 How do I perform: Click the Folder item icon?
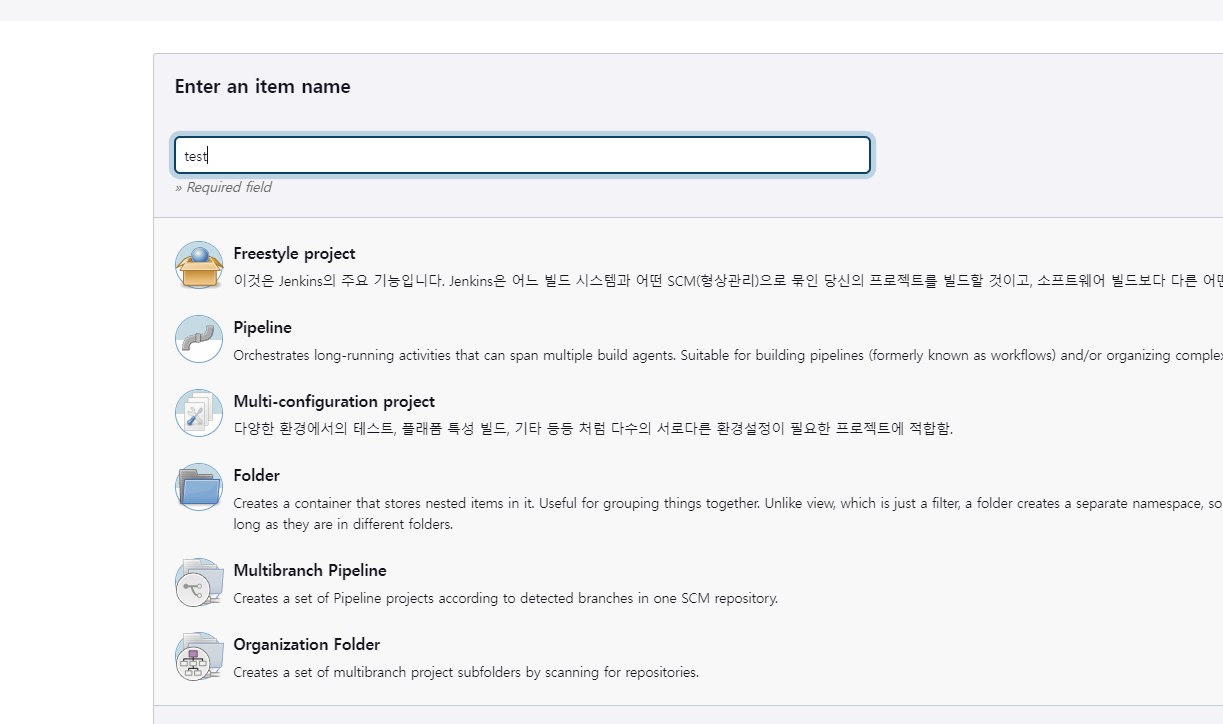click(199, 487)
